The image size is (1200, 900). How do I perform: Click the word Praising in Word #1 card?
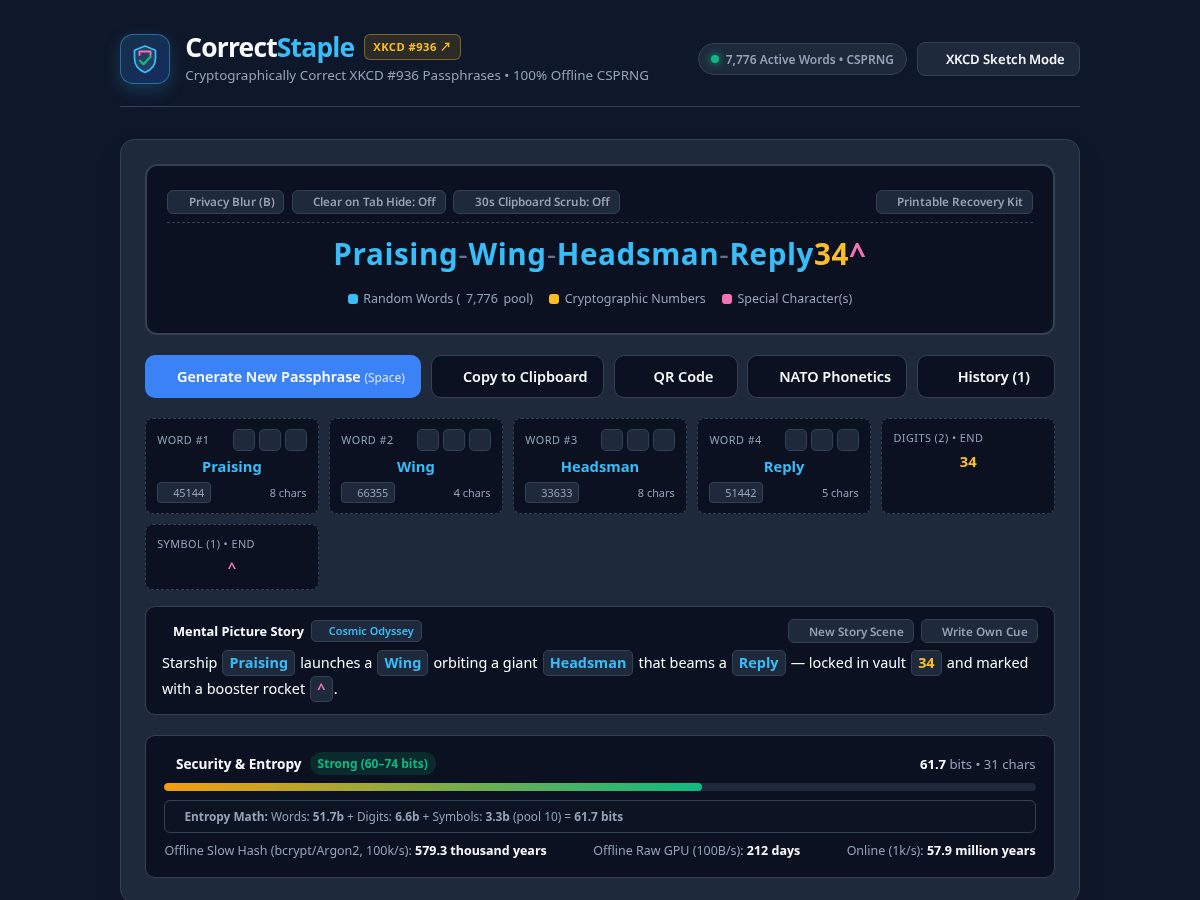(x=232, y=467)
